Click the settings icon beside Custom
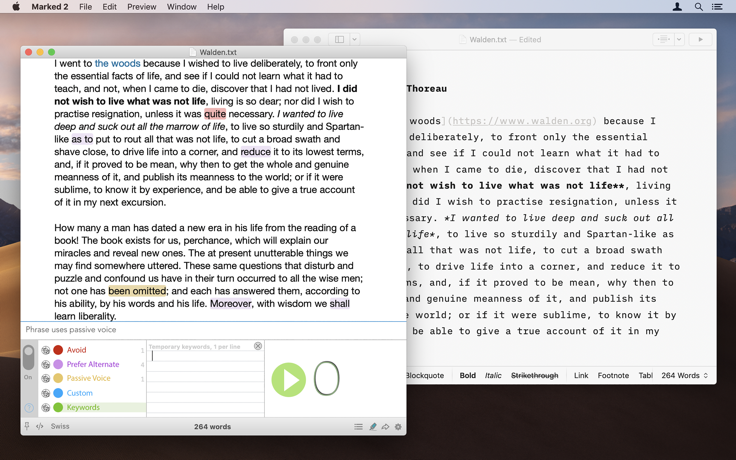This screenshot has height=460, width=736. pos(46,393)
